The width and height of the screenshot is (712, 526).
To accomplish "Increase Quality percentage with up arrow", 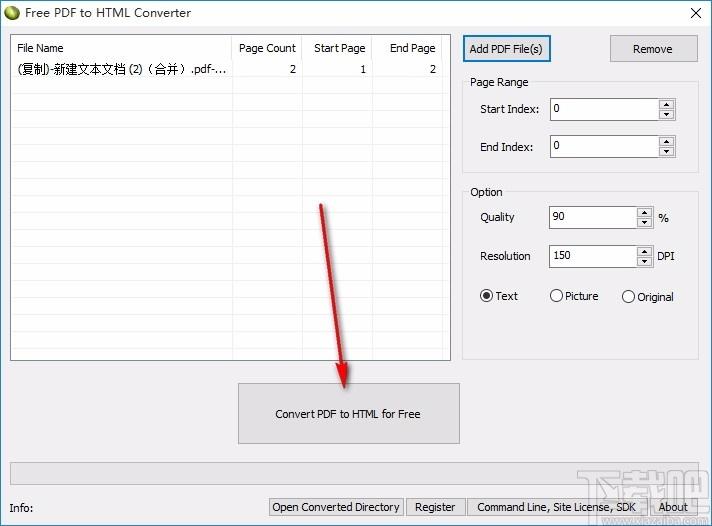I will (x=644, y=213).
